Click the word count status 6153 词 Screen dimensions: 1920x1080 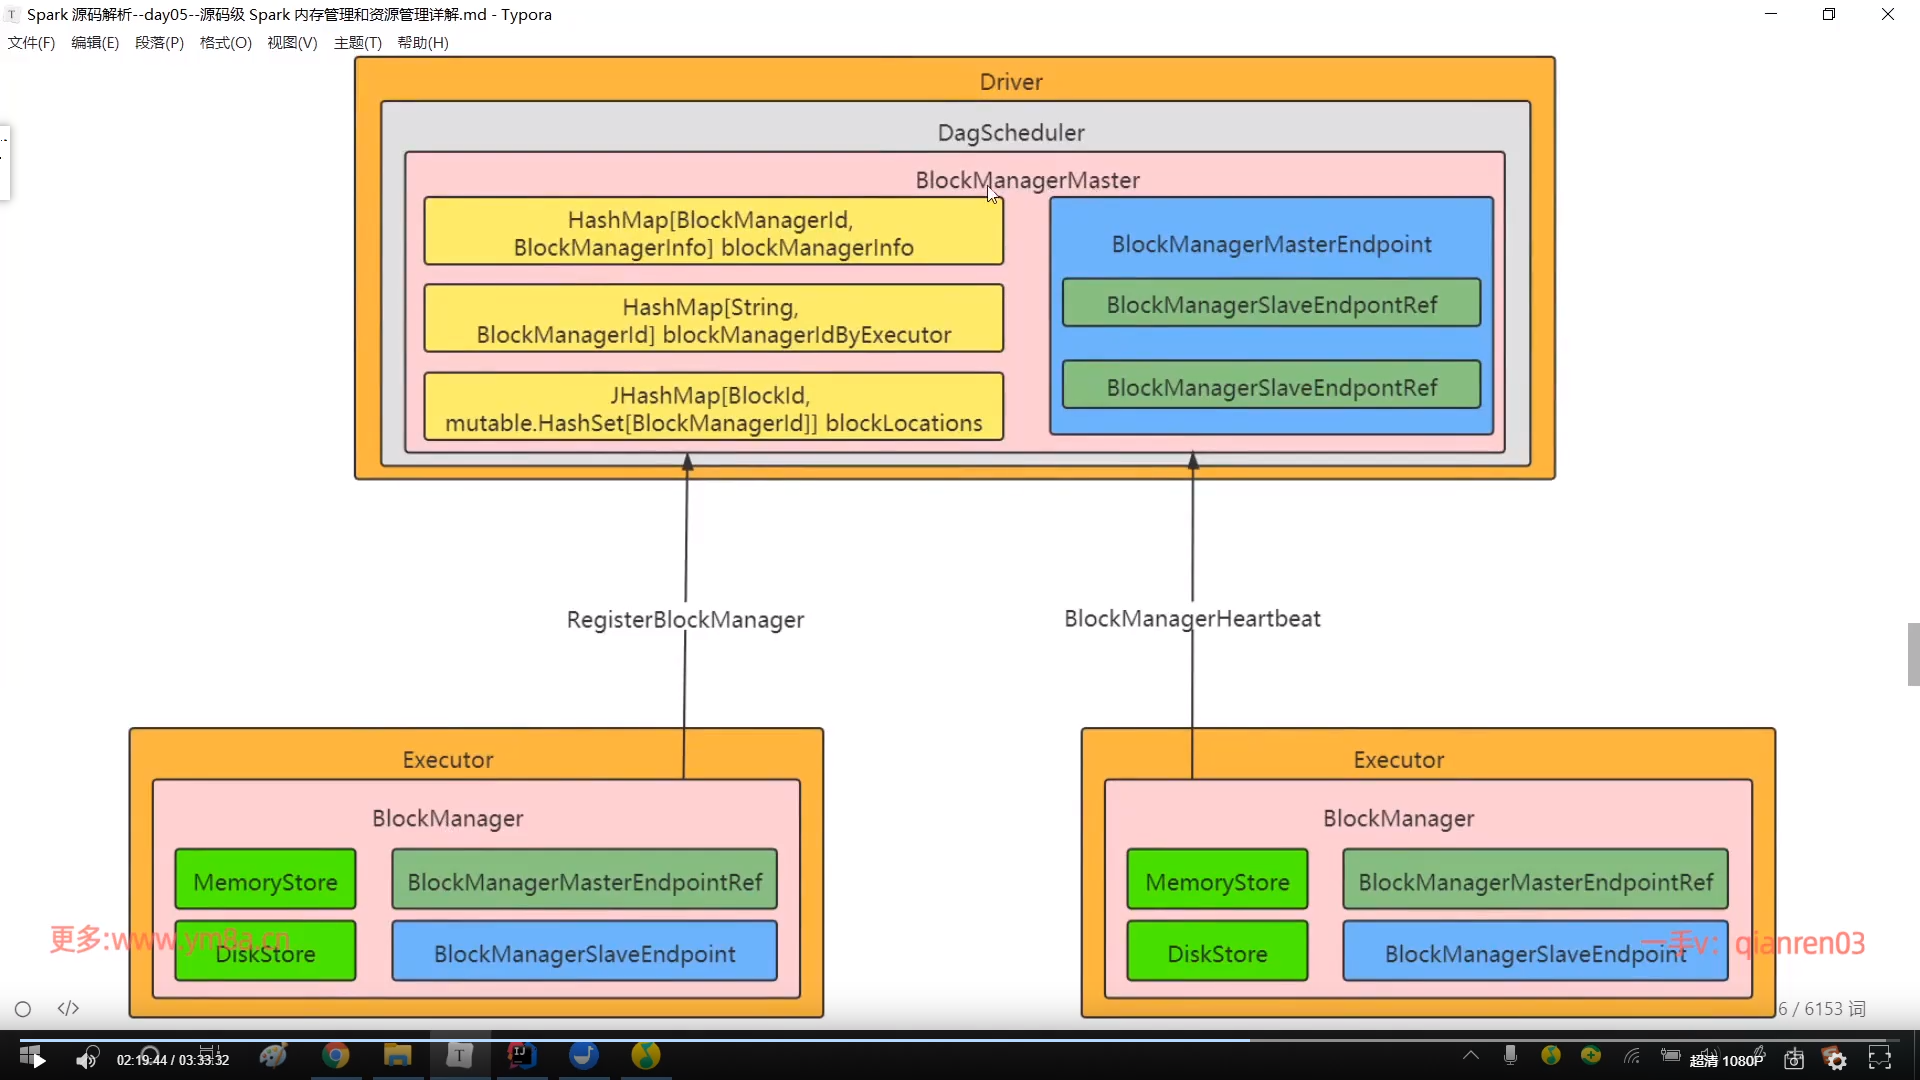1822,1008
